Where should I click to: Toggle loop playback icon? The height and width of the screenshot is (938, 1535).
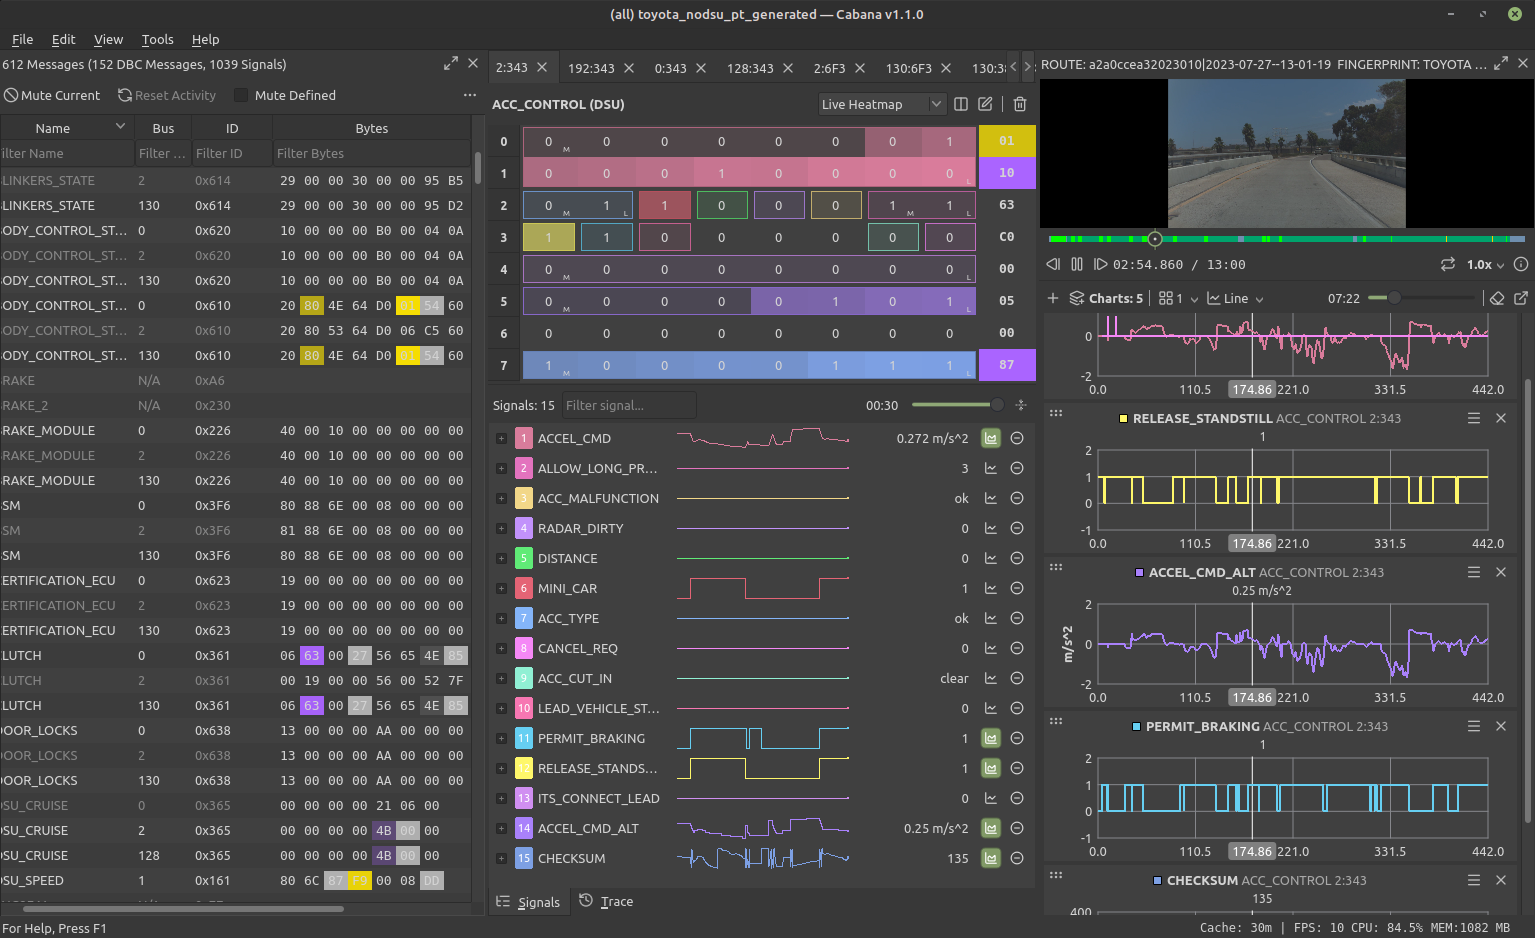tap(1447, 265)
